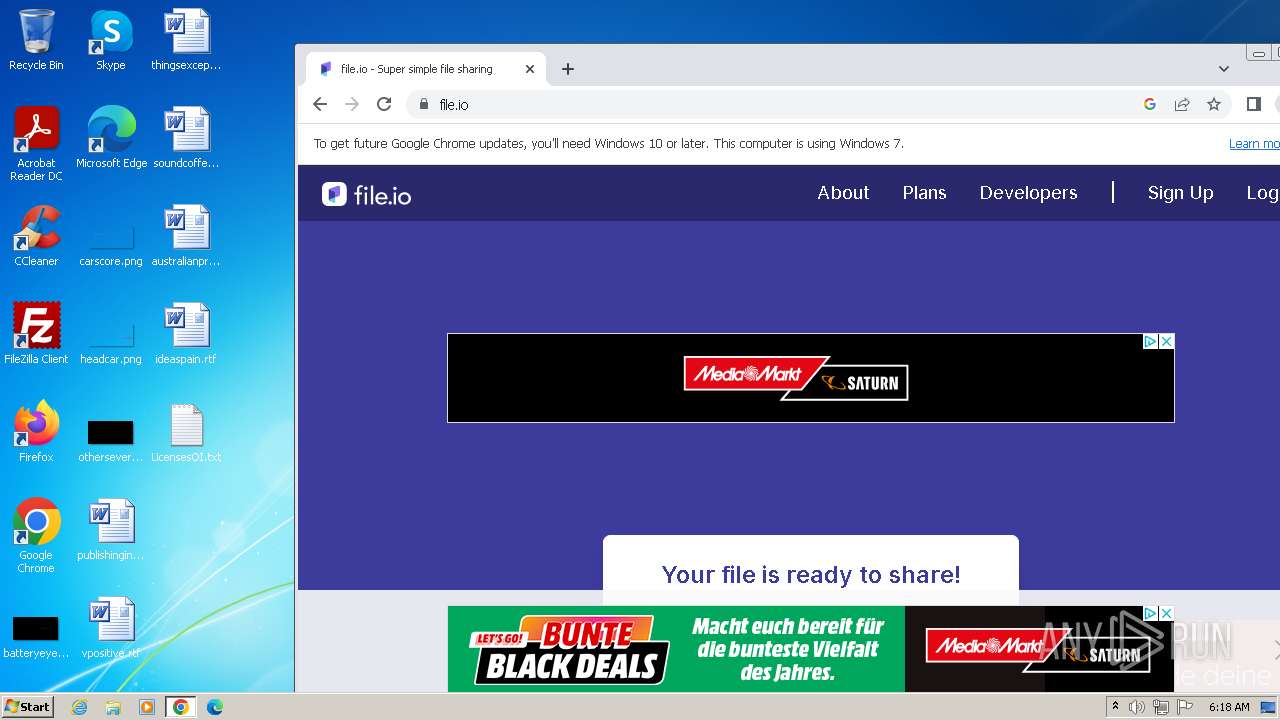The height and width of the screenshot is (720, 1280).
Task: Go back in Chrome browser
Action: click(x=320, y=104)
